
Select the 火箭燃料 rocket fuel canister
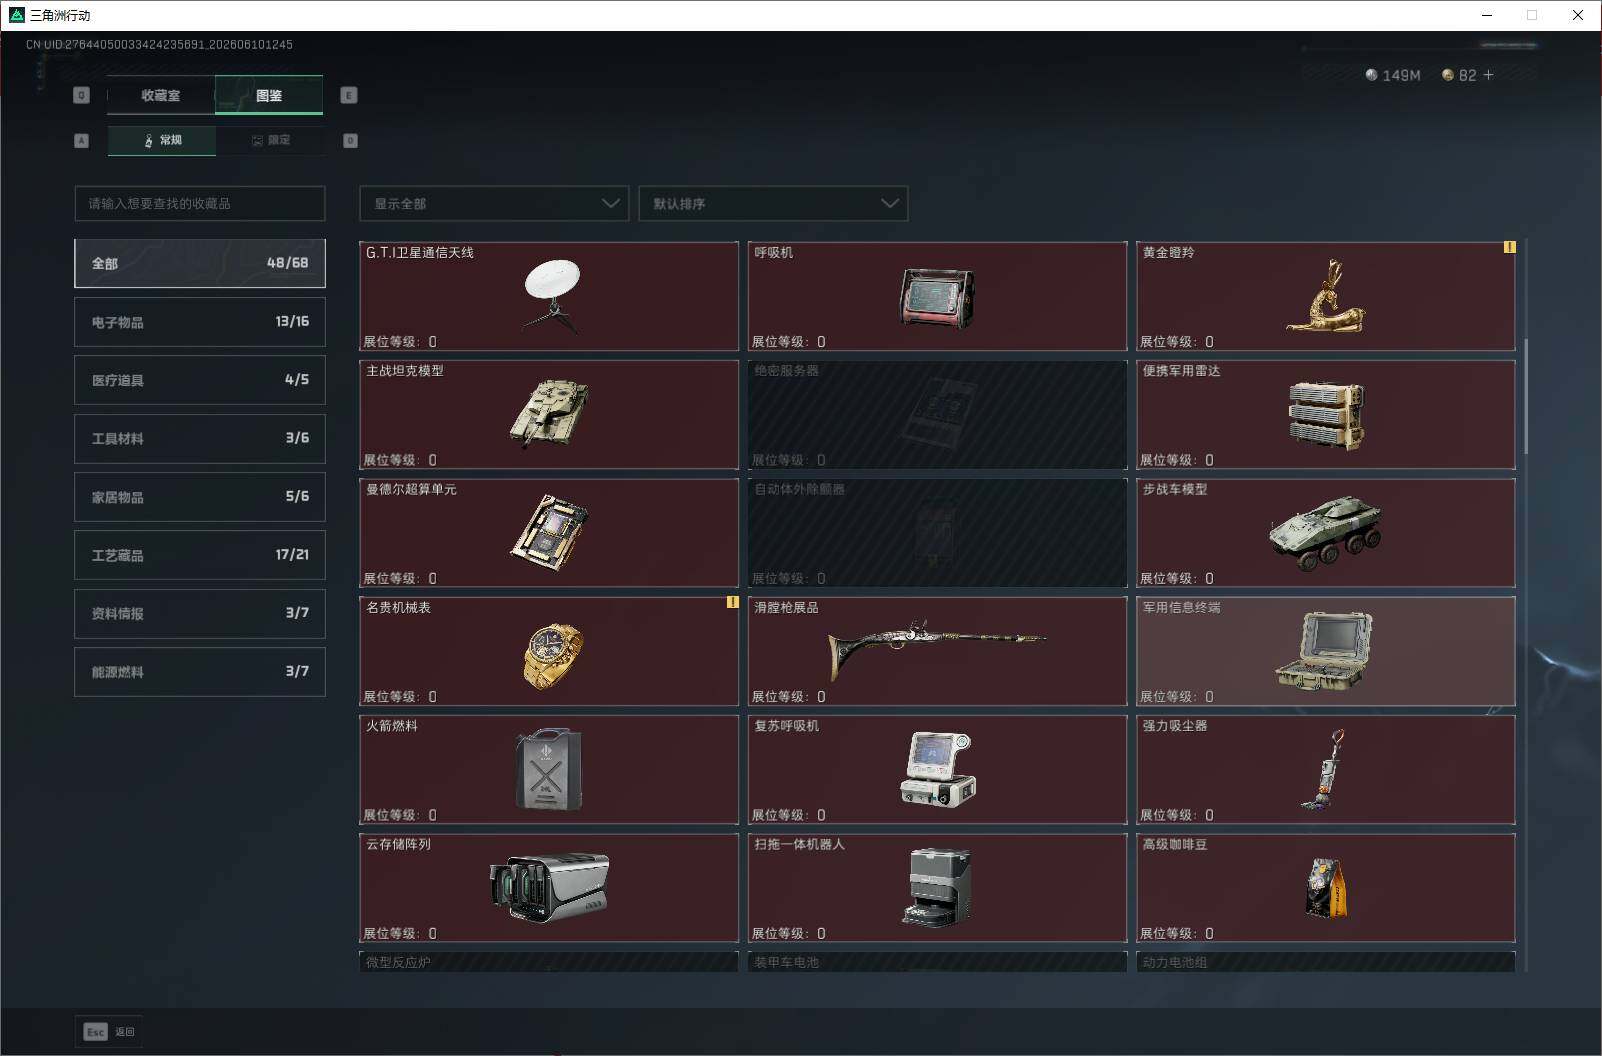[x=549, y=769]
